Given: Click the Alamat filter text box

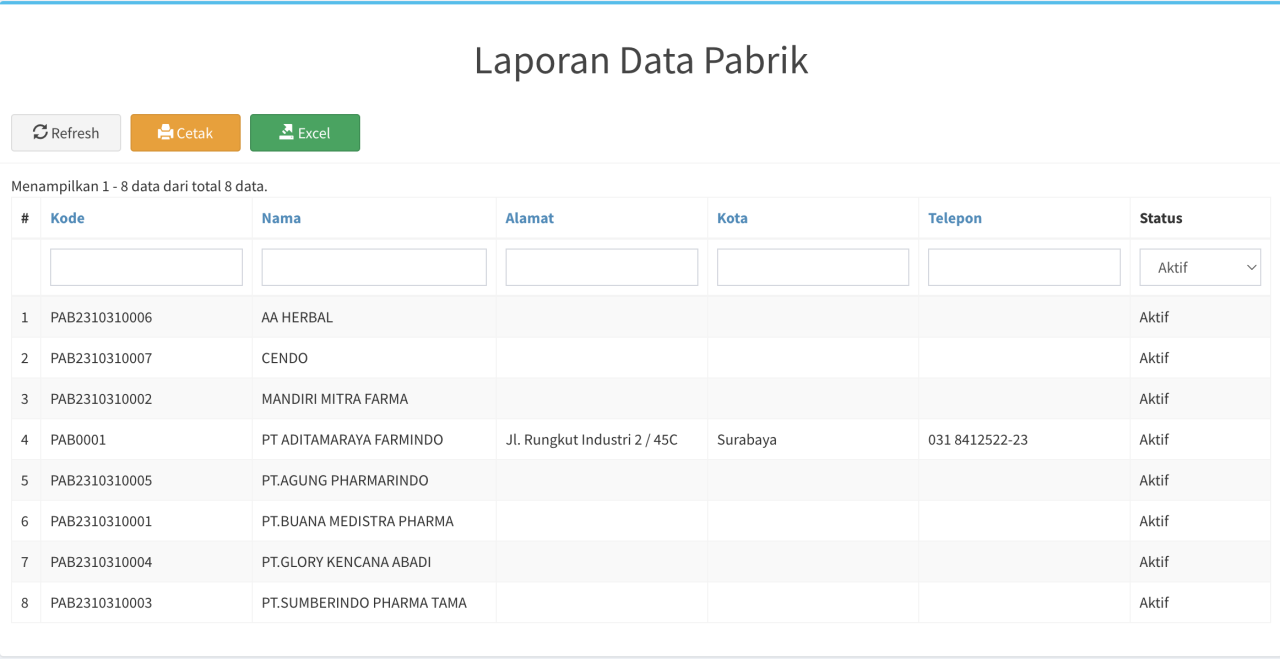Looking at the screenshot, I should pyautogui.click(x=601, y=267).
